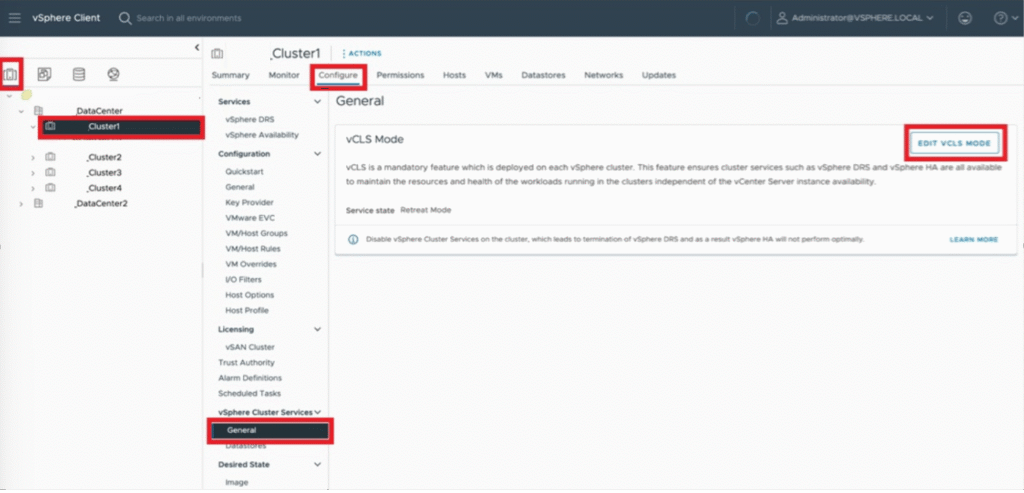Viewport: 1024px width, 493px height.
Task: Expand the Cluster3 tree node
Action: pyautogui.click(x=33, y=173)
